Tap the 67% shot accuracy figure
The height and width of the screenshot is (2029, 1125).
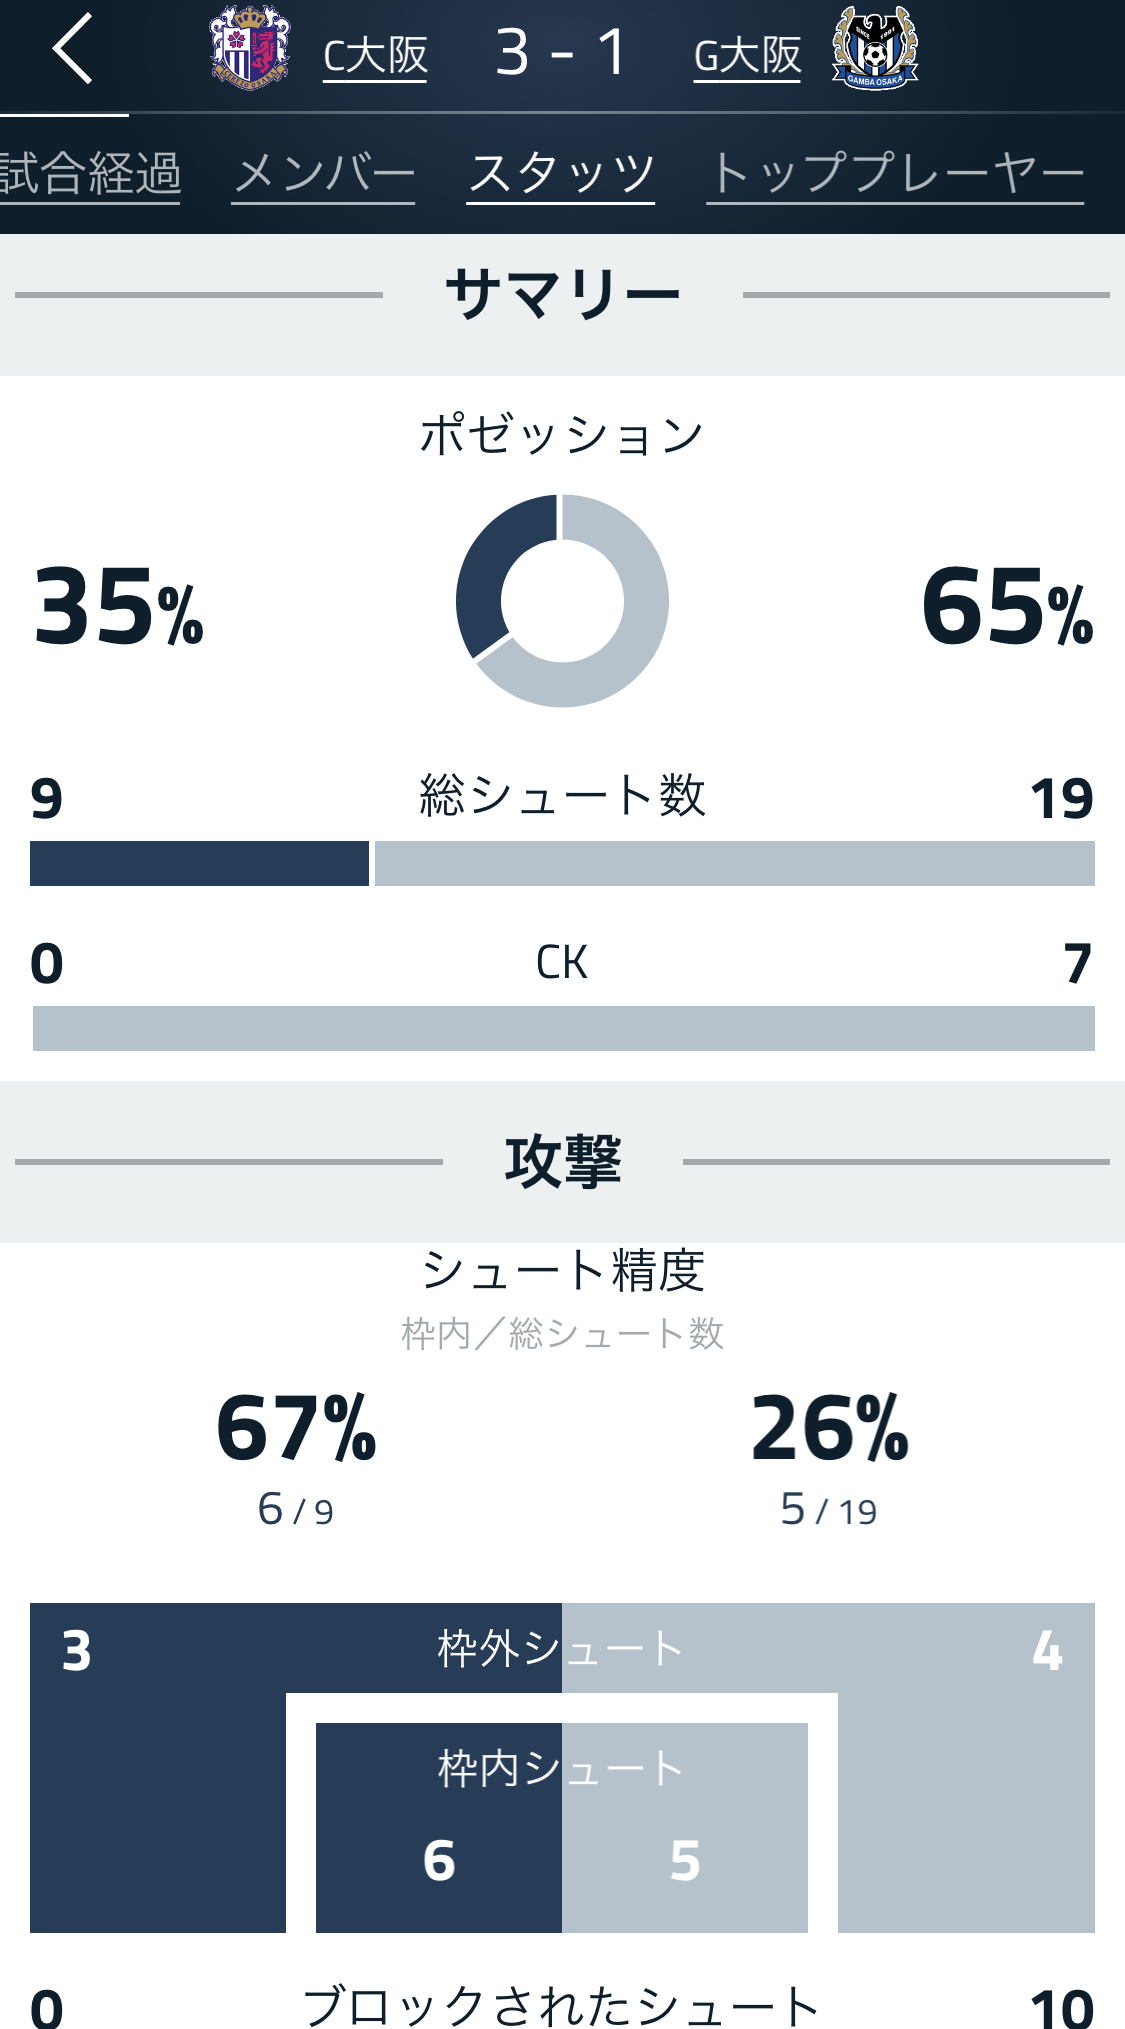[296, 1428]
